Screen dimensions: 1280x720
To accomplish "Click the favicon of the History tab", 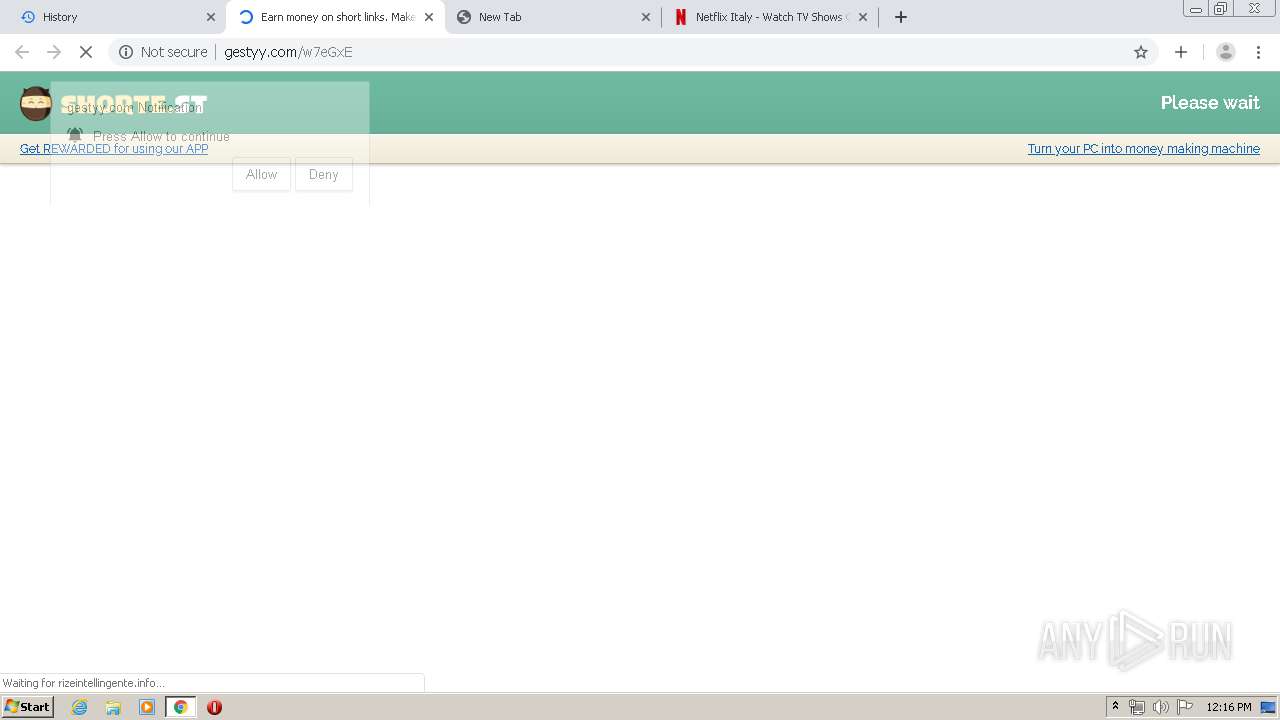I will coord(28,17).
